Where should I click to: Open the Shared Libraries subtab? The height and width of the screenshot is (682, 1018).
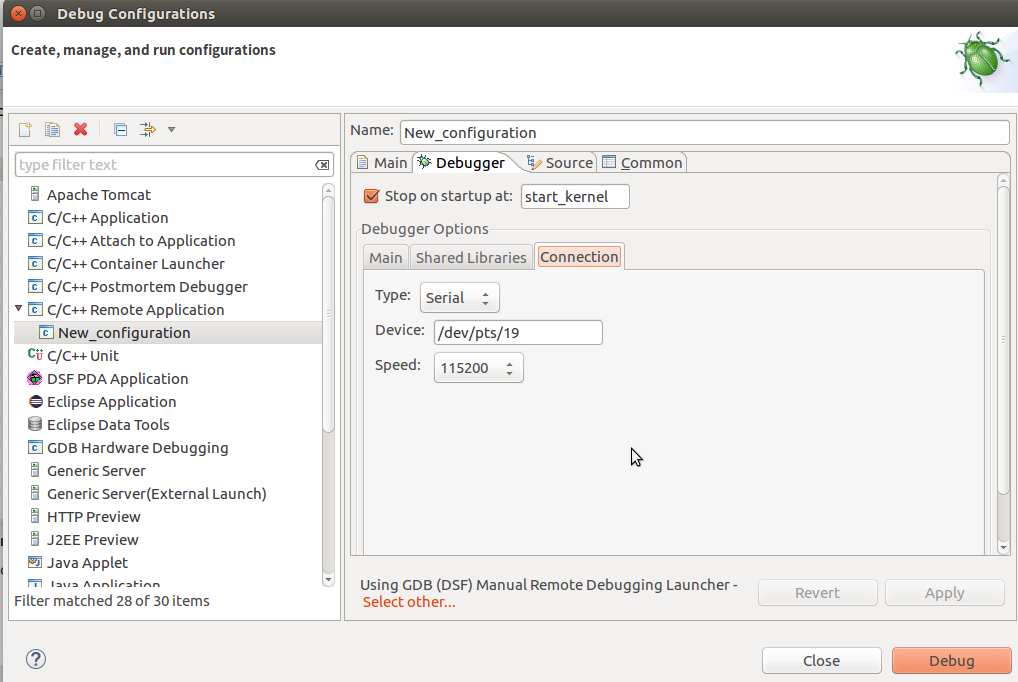471,258
